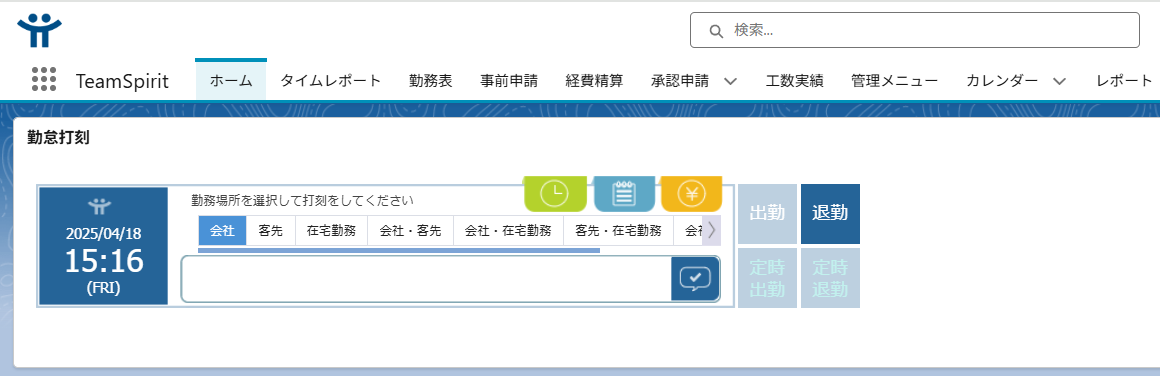Viewport: 1160px width, 376px height.
Task: Switch to タイムレポート tab
Action: pos(331,81)
